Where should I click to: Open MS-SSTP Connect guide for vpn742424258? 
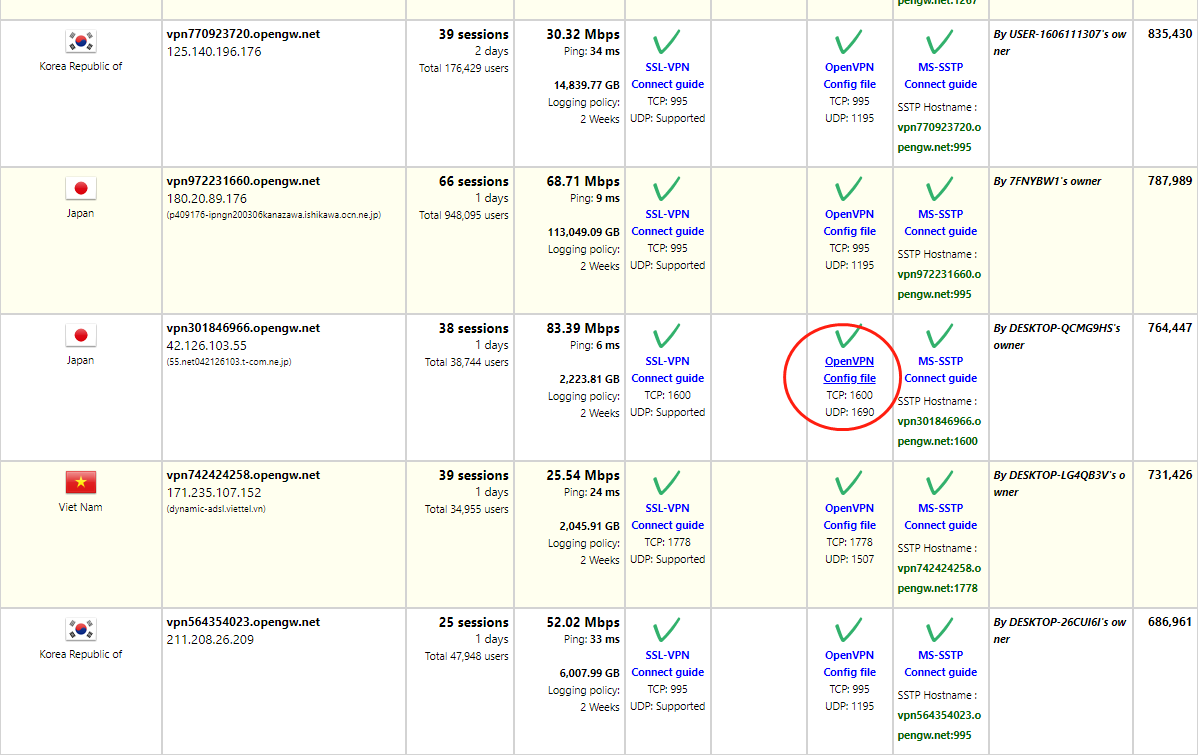(940, 525)
